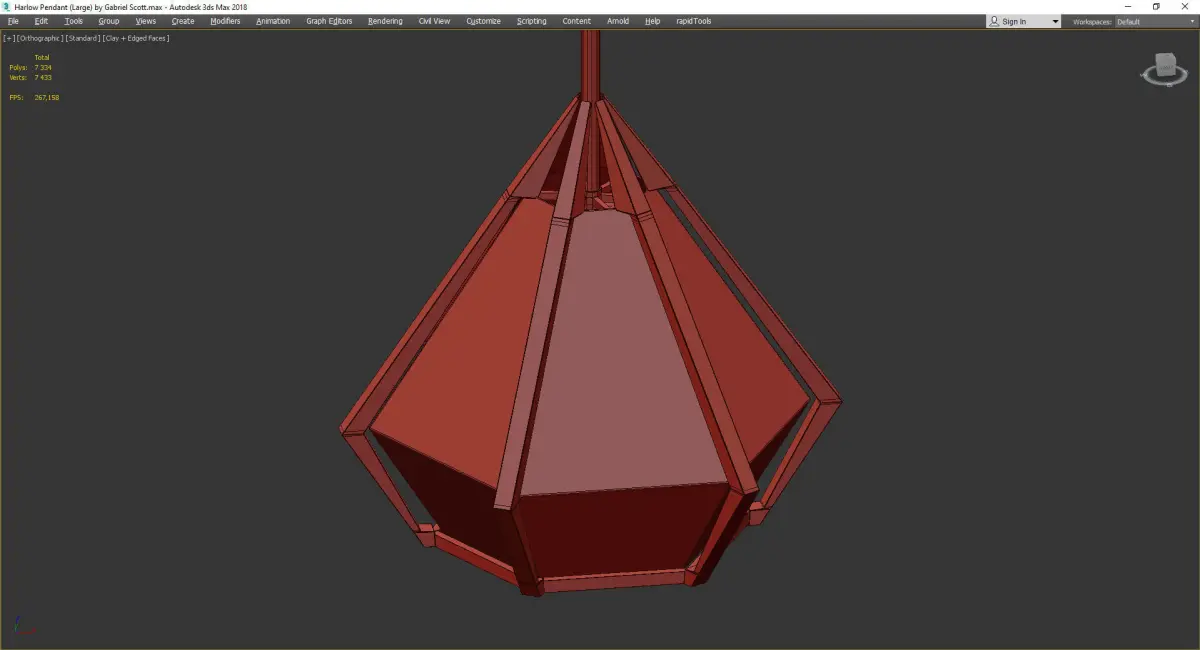Open the Create menu
1200x650 pixels.
[x=183, y=21]
